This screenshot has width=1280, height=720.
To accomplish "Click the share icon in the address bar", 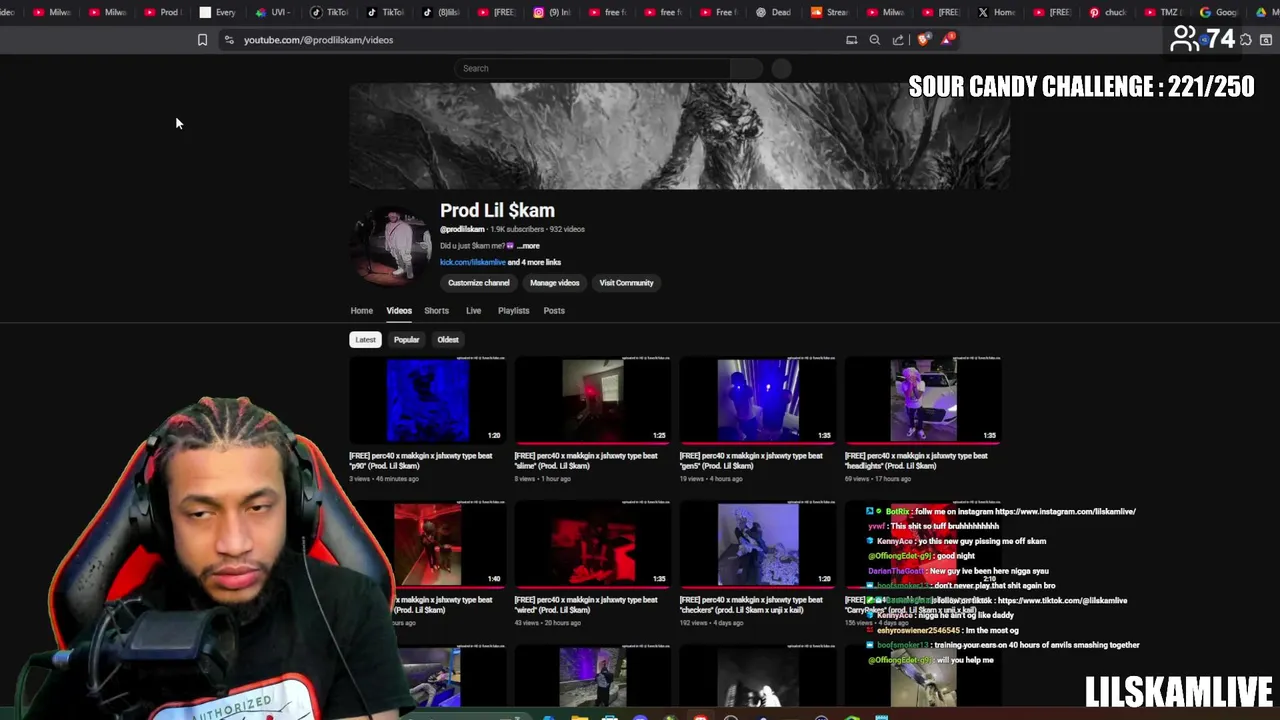I will click(898, 40).
